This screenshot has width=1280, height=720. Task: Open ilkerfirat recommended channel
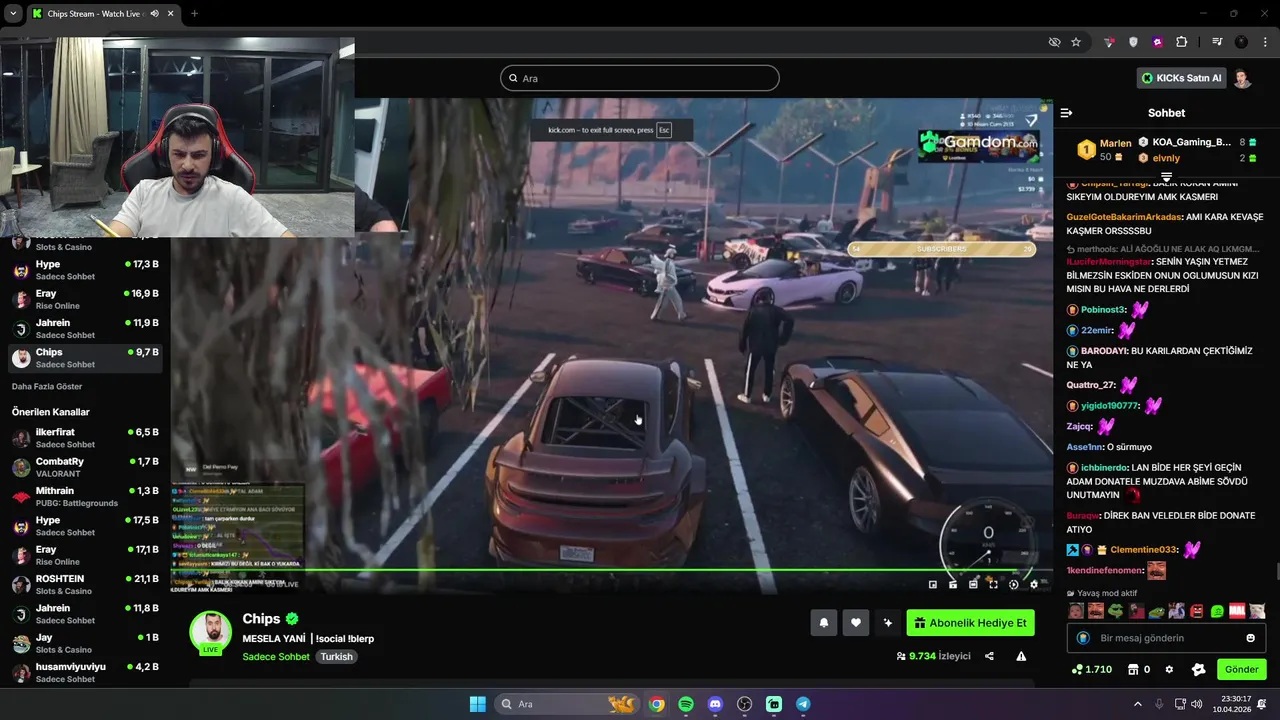(85, 438)
